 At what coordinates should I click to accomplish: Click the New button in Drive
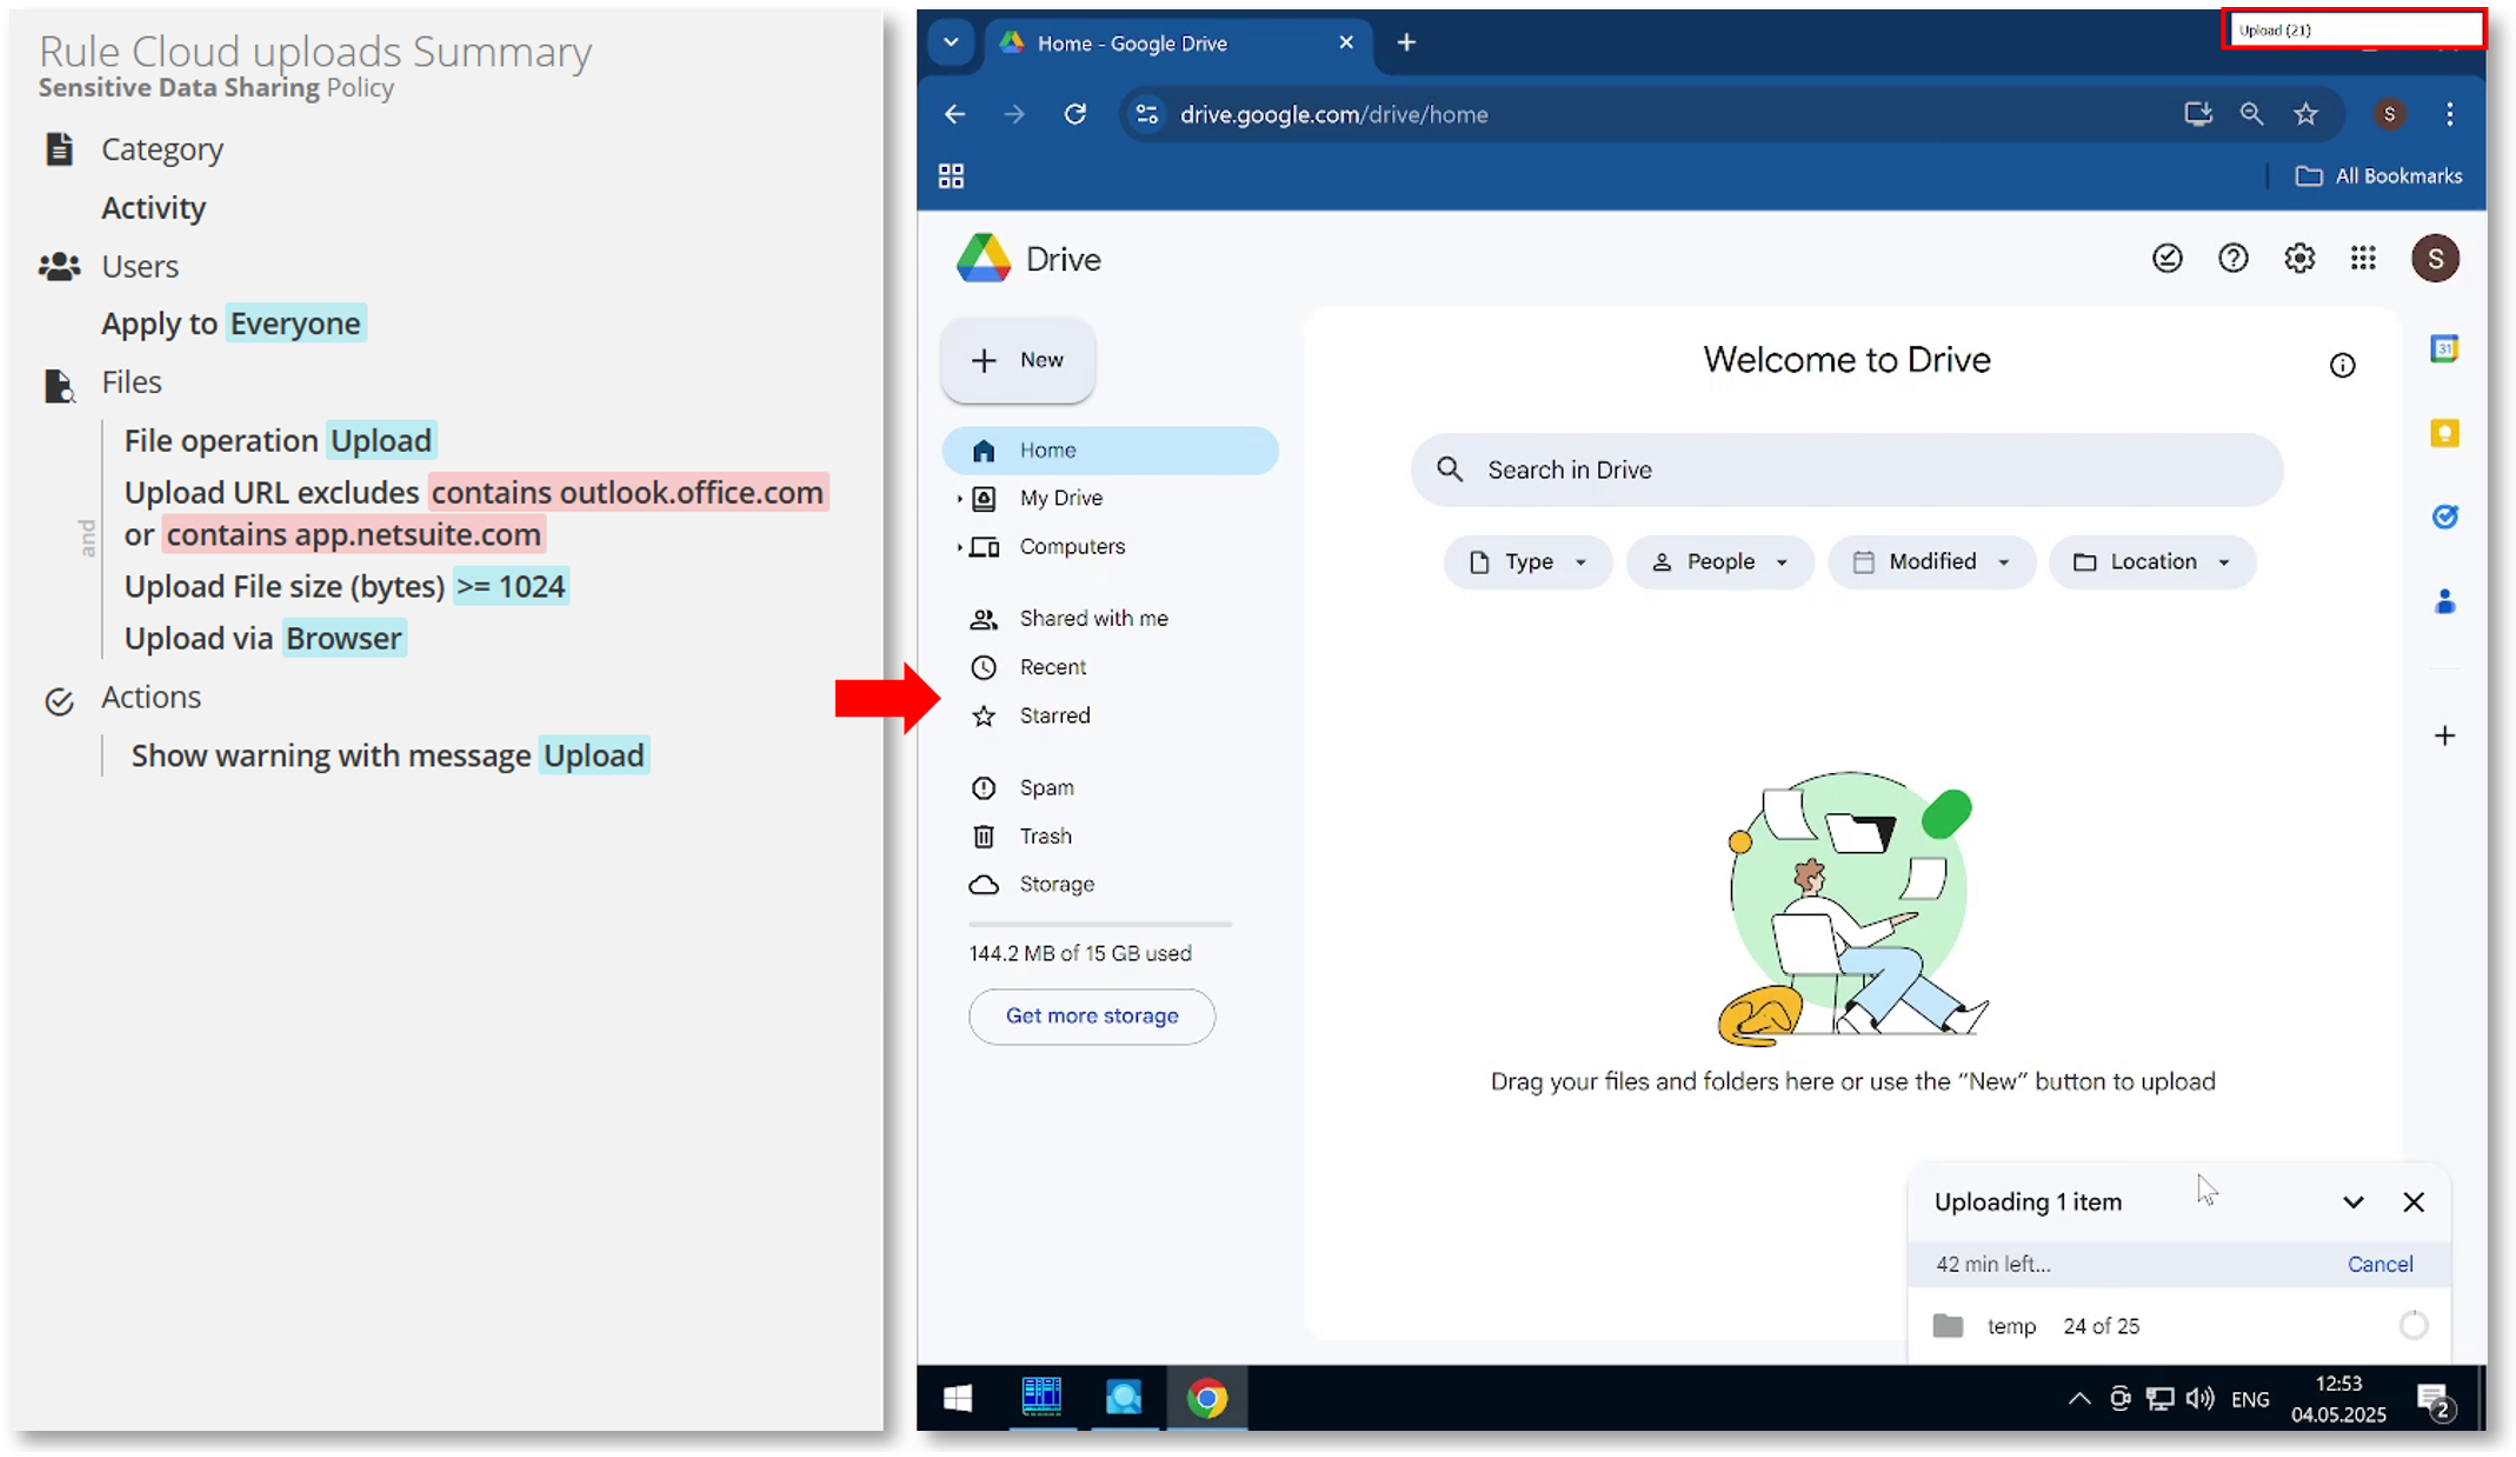tap(1017, 360)
